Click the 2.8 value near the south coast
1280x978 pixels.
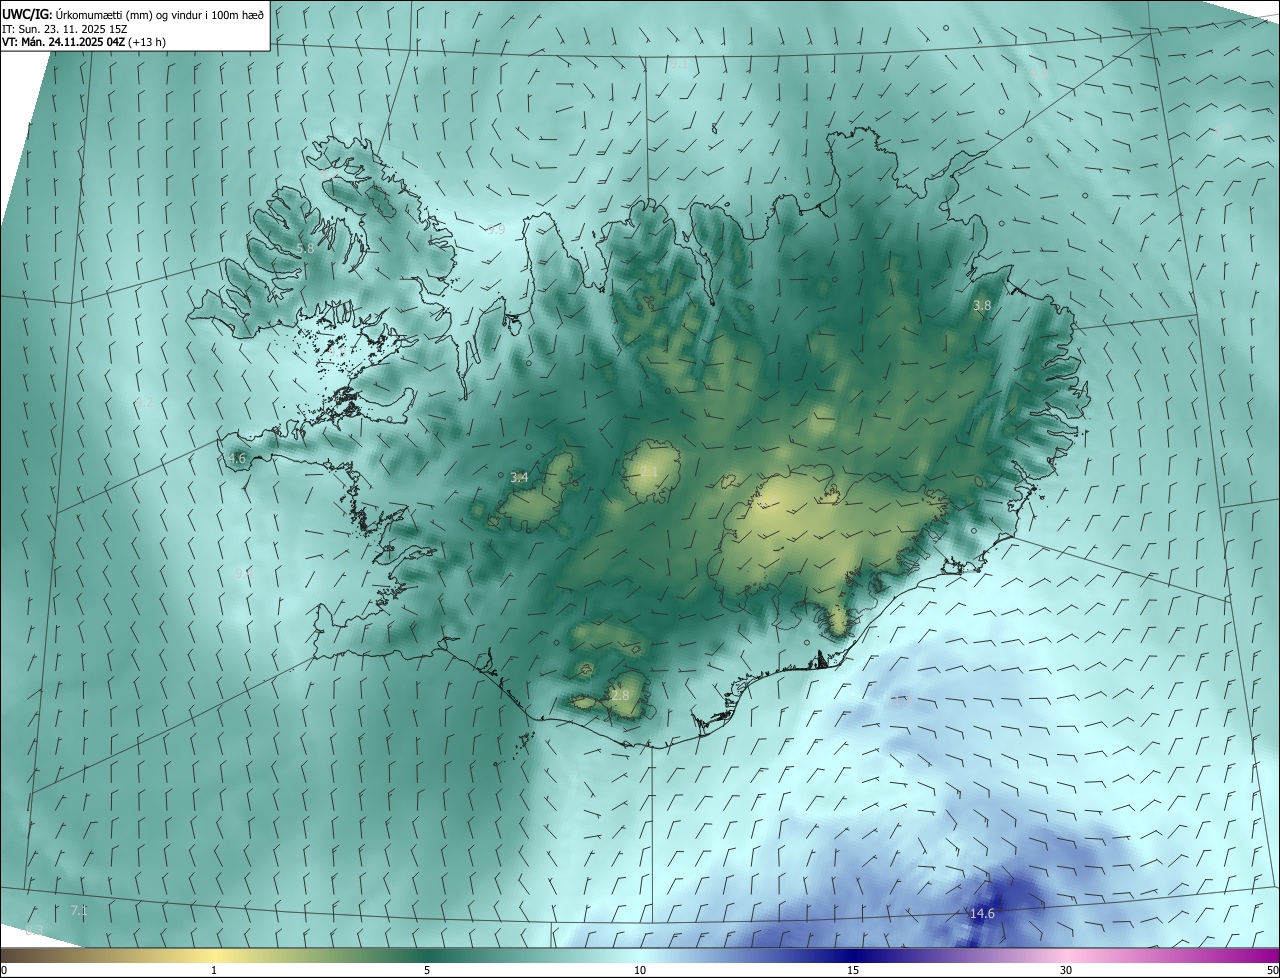click(620, 695)
